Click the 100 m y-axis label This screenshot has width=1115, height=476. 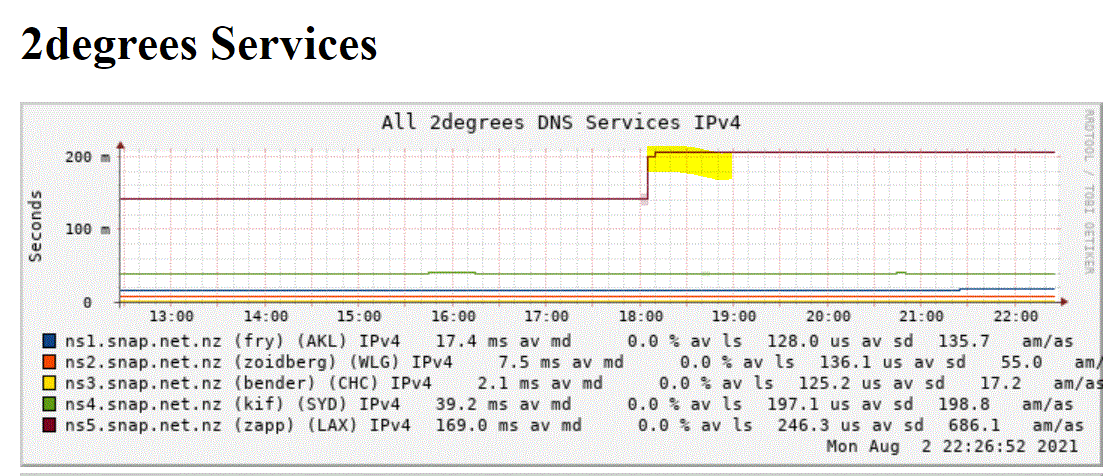(x=89, y=229)
